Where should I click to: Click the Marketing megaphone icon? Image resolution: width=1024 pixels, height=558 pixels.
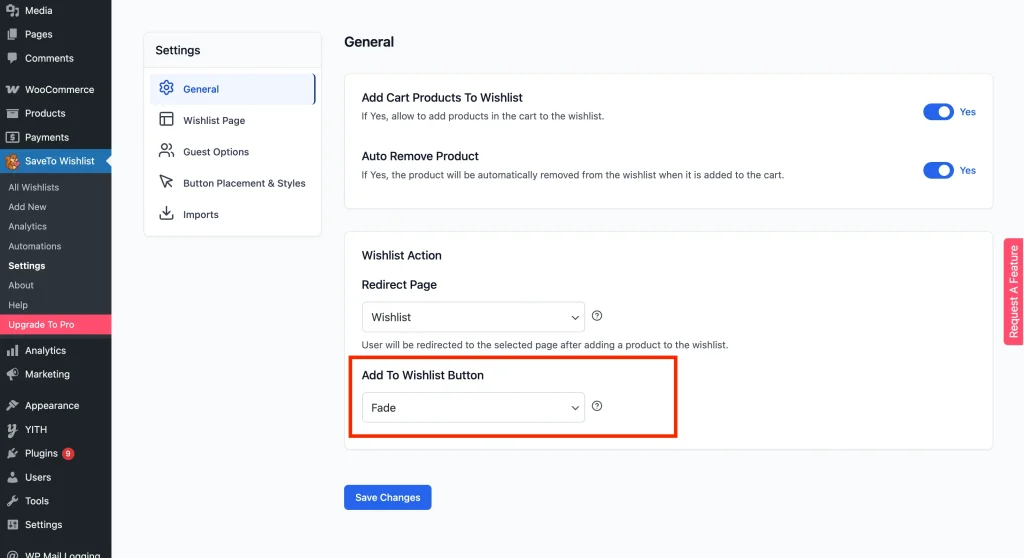(x=12, y=374)
